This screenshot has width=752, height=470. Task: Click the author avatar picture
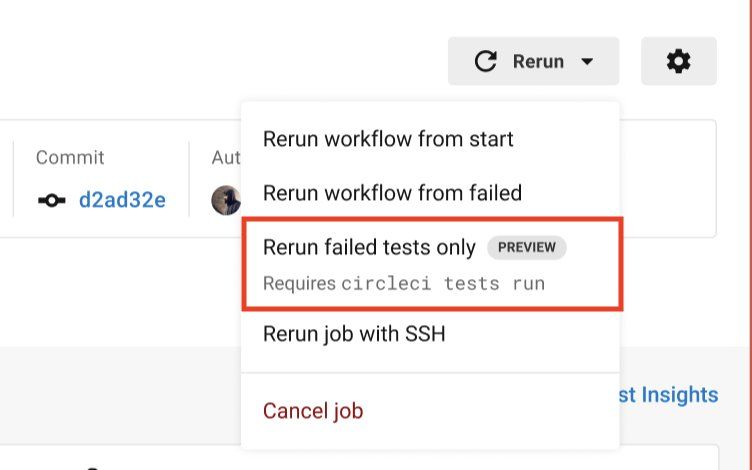pos(226,200)
